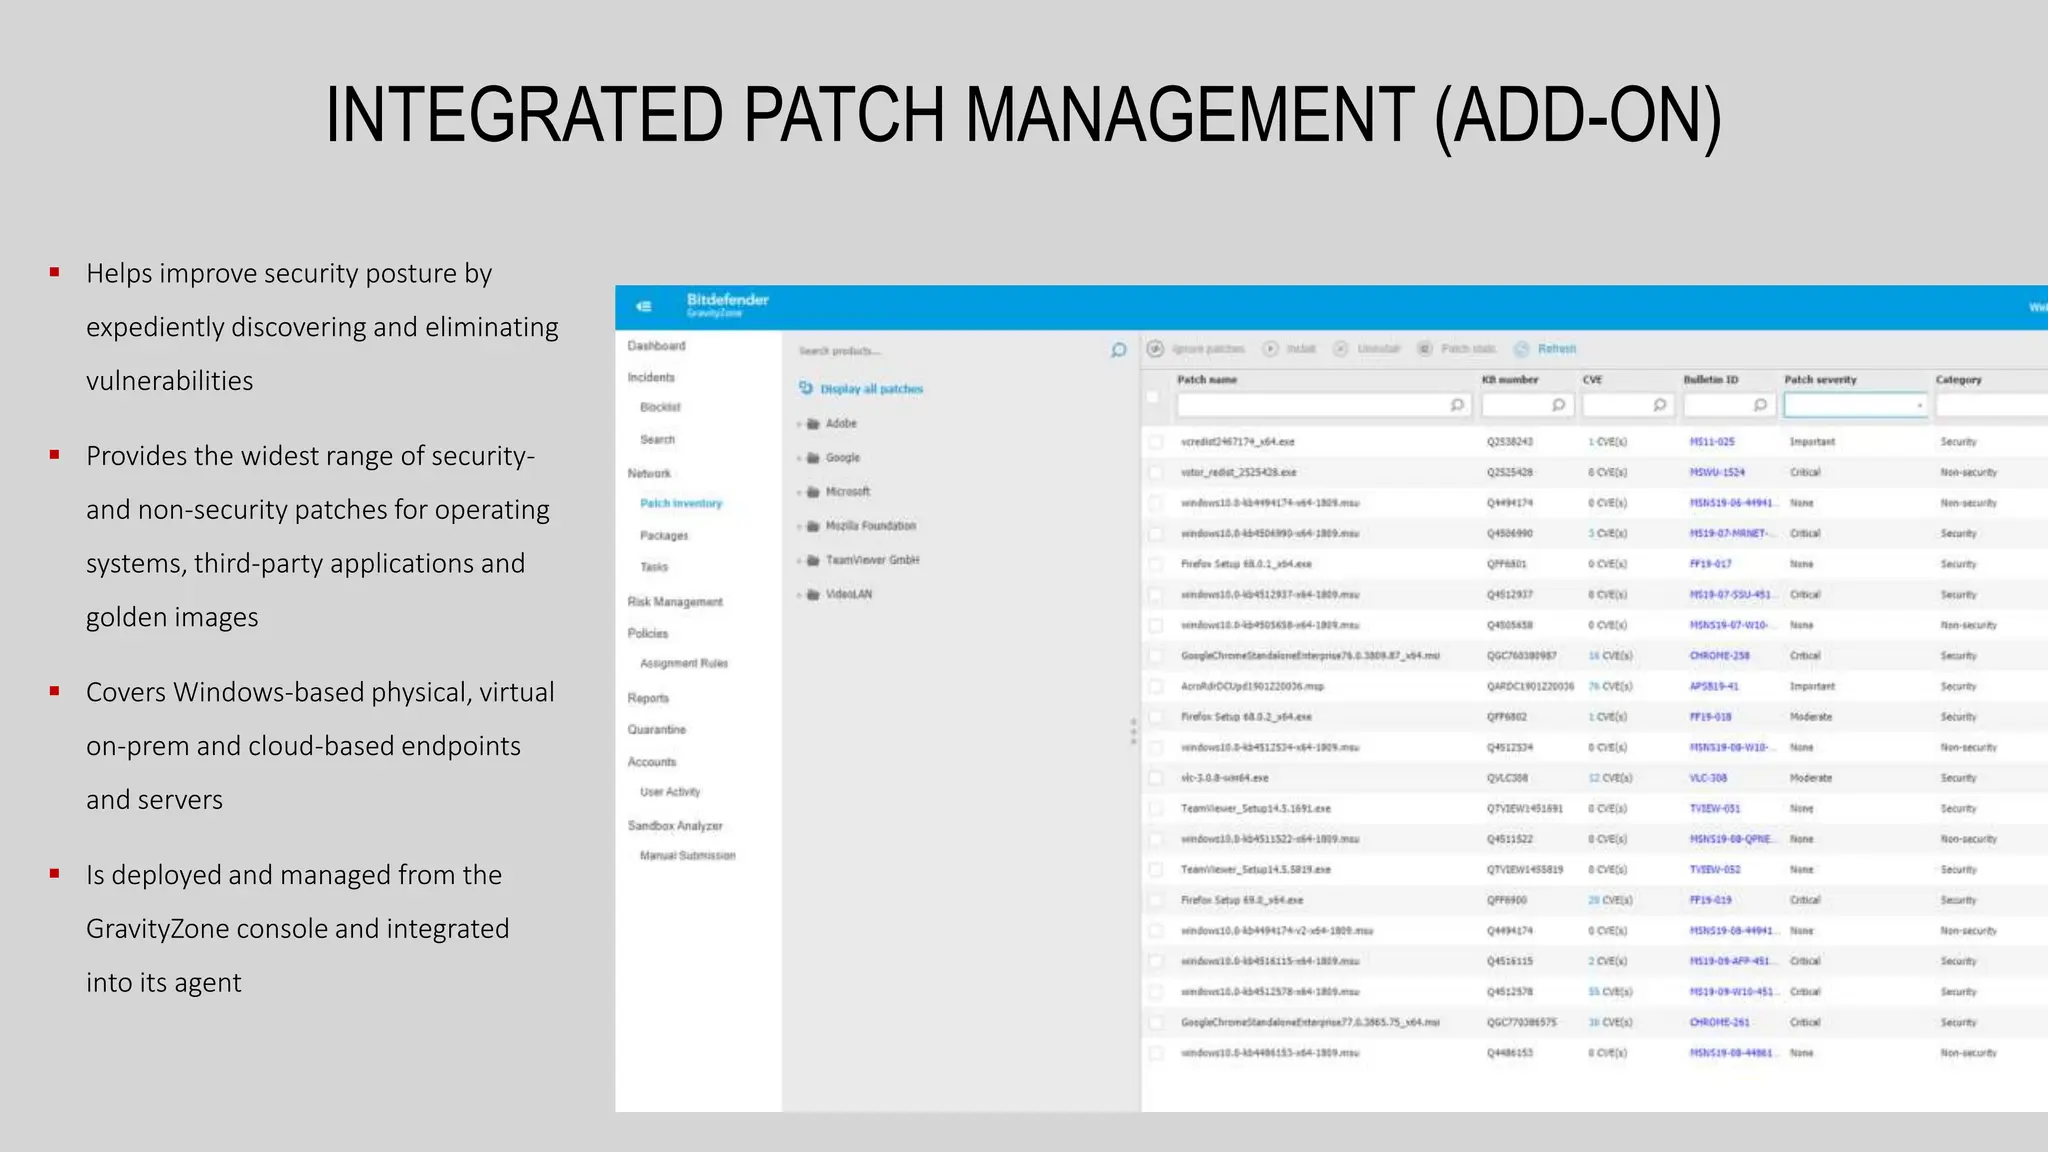Click the Patch name filter input field

click(1323, 405)
